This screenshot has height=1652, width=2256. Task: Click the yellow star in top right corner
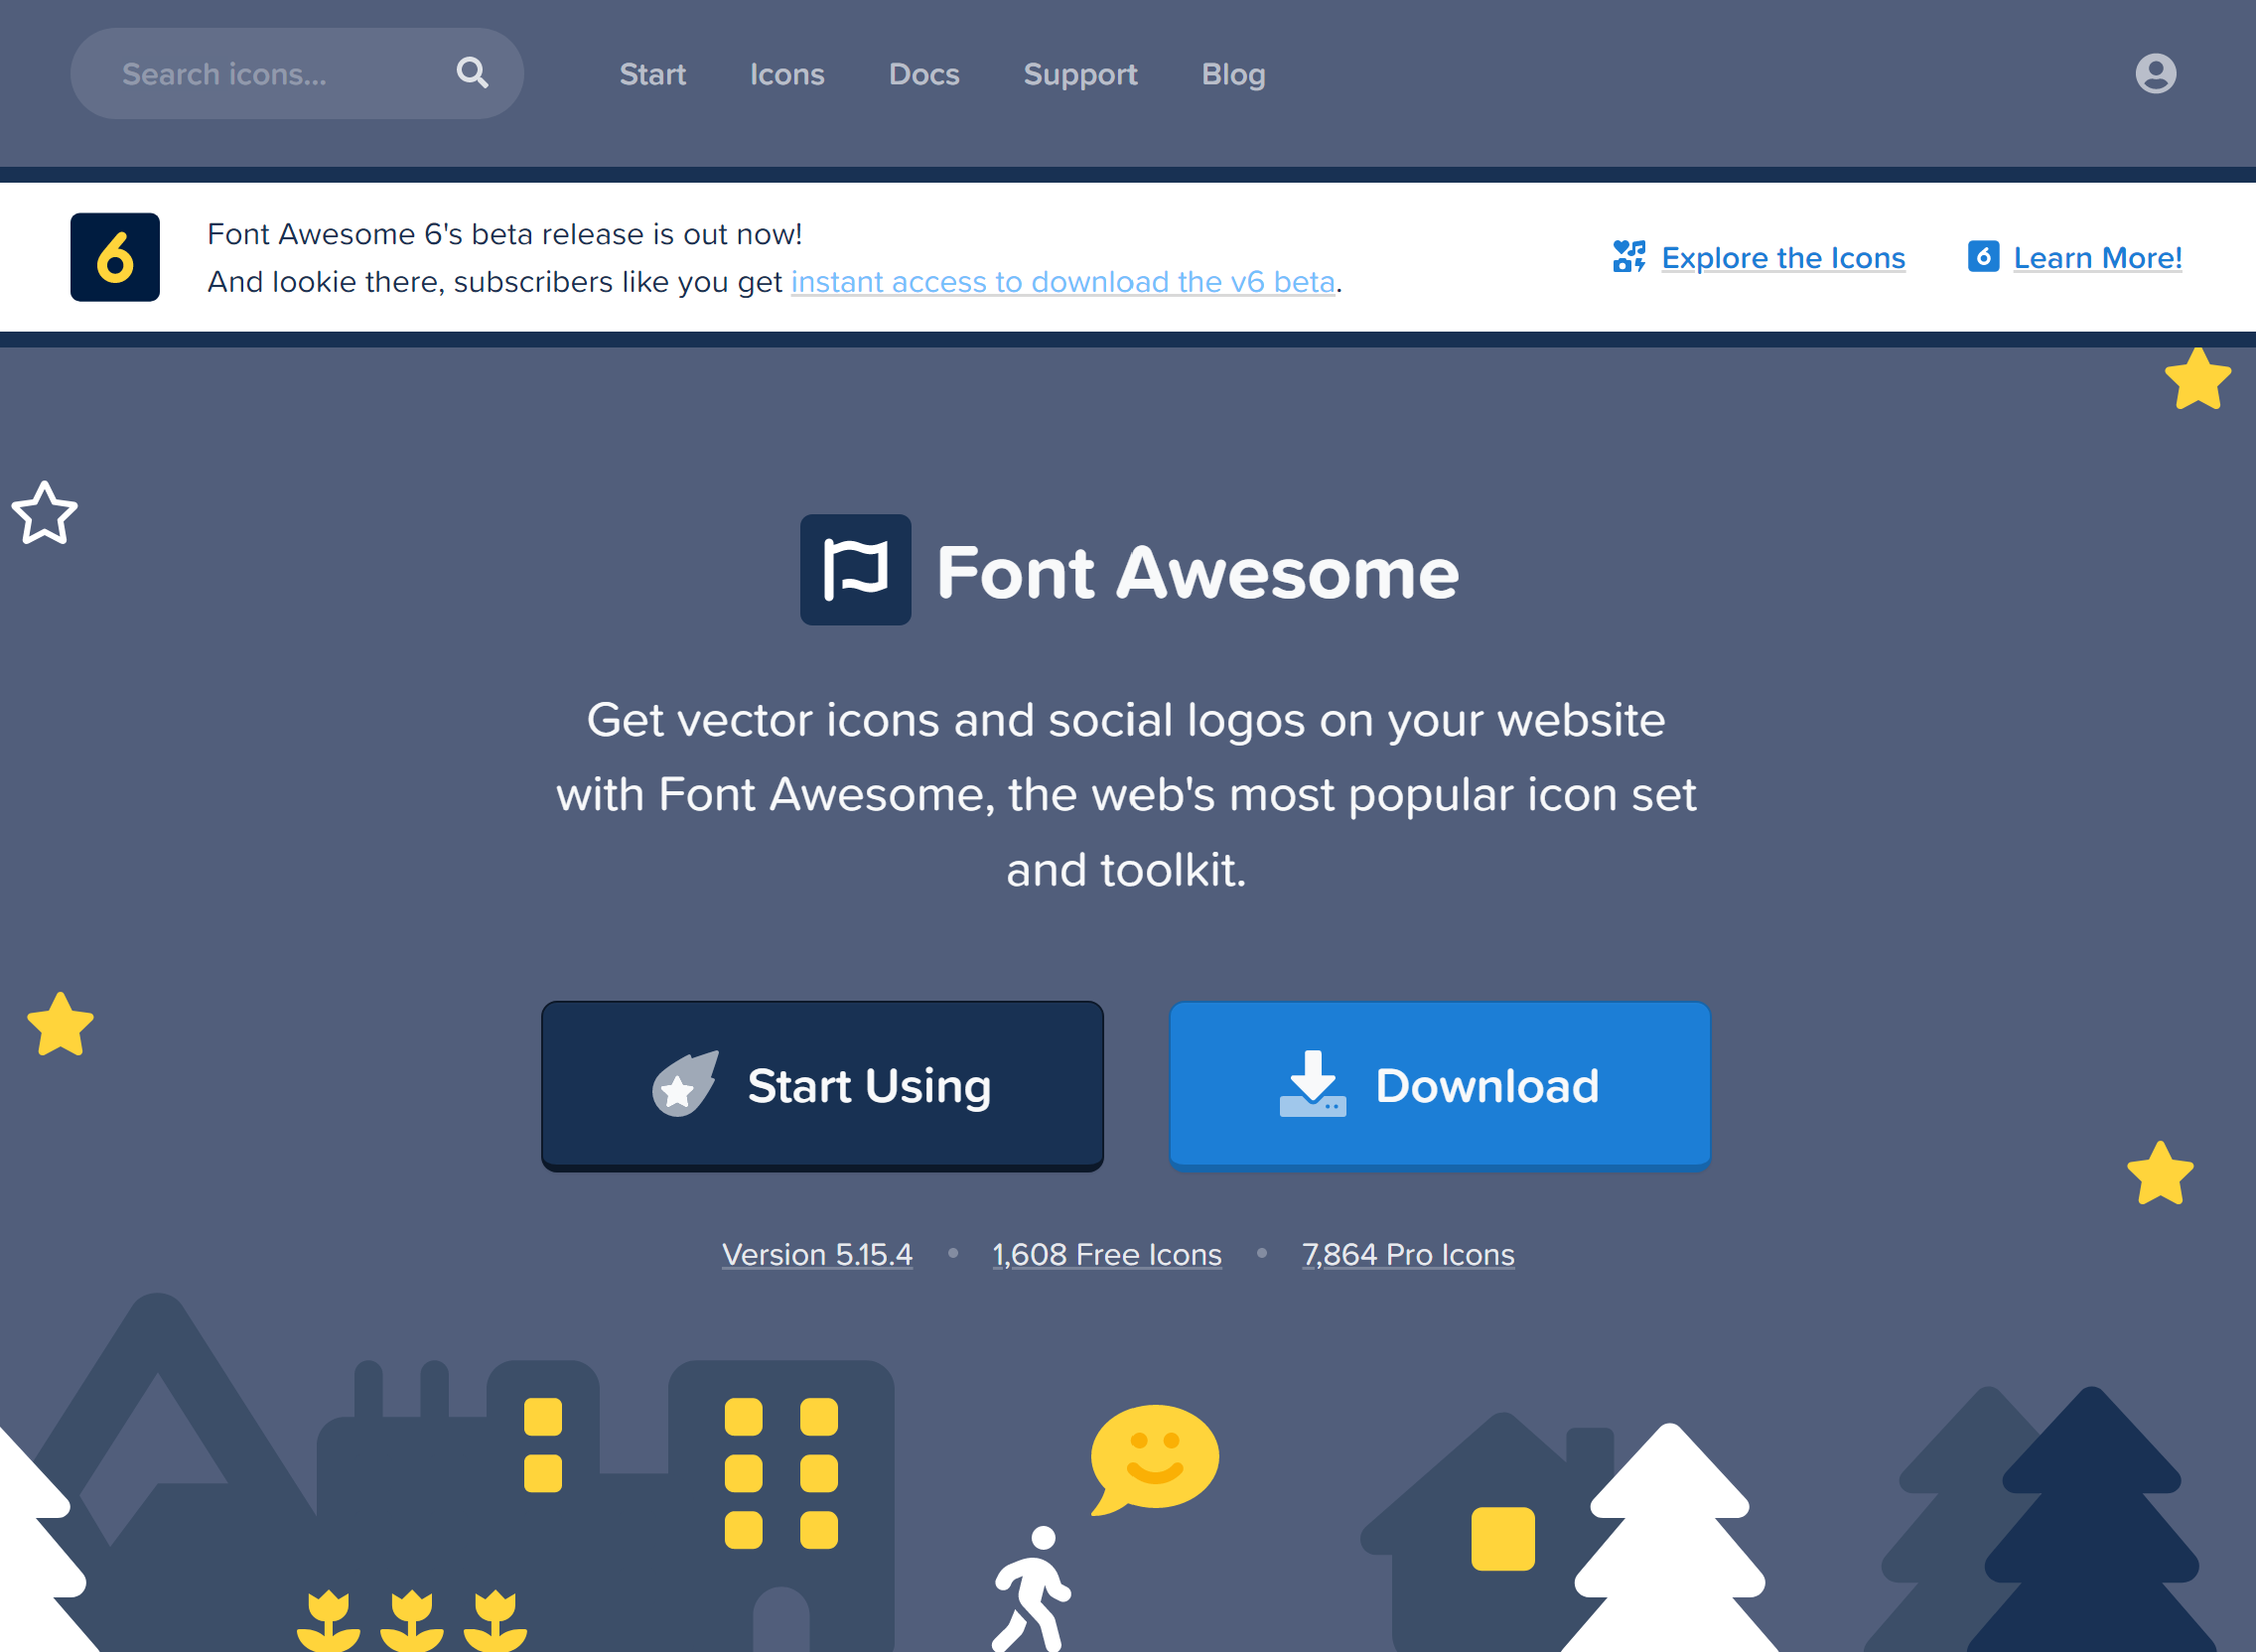[2197, 380]
